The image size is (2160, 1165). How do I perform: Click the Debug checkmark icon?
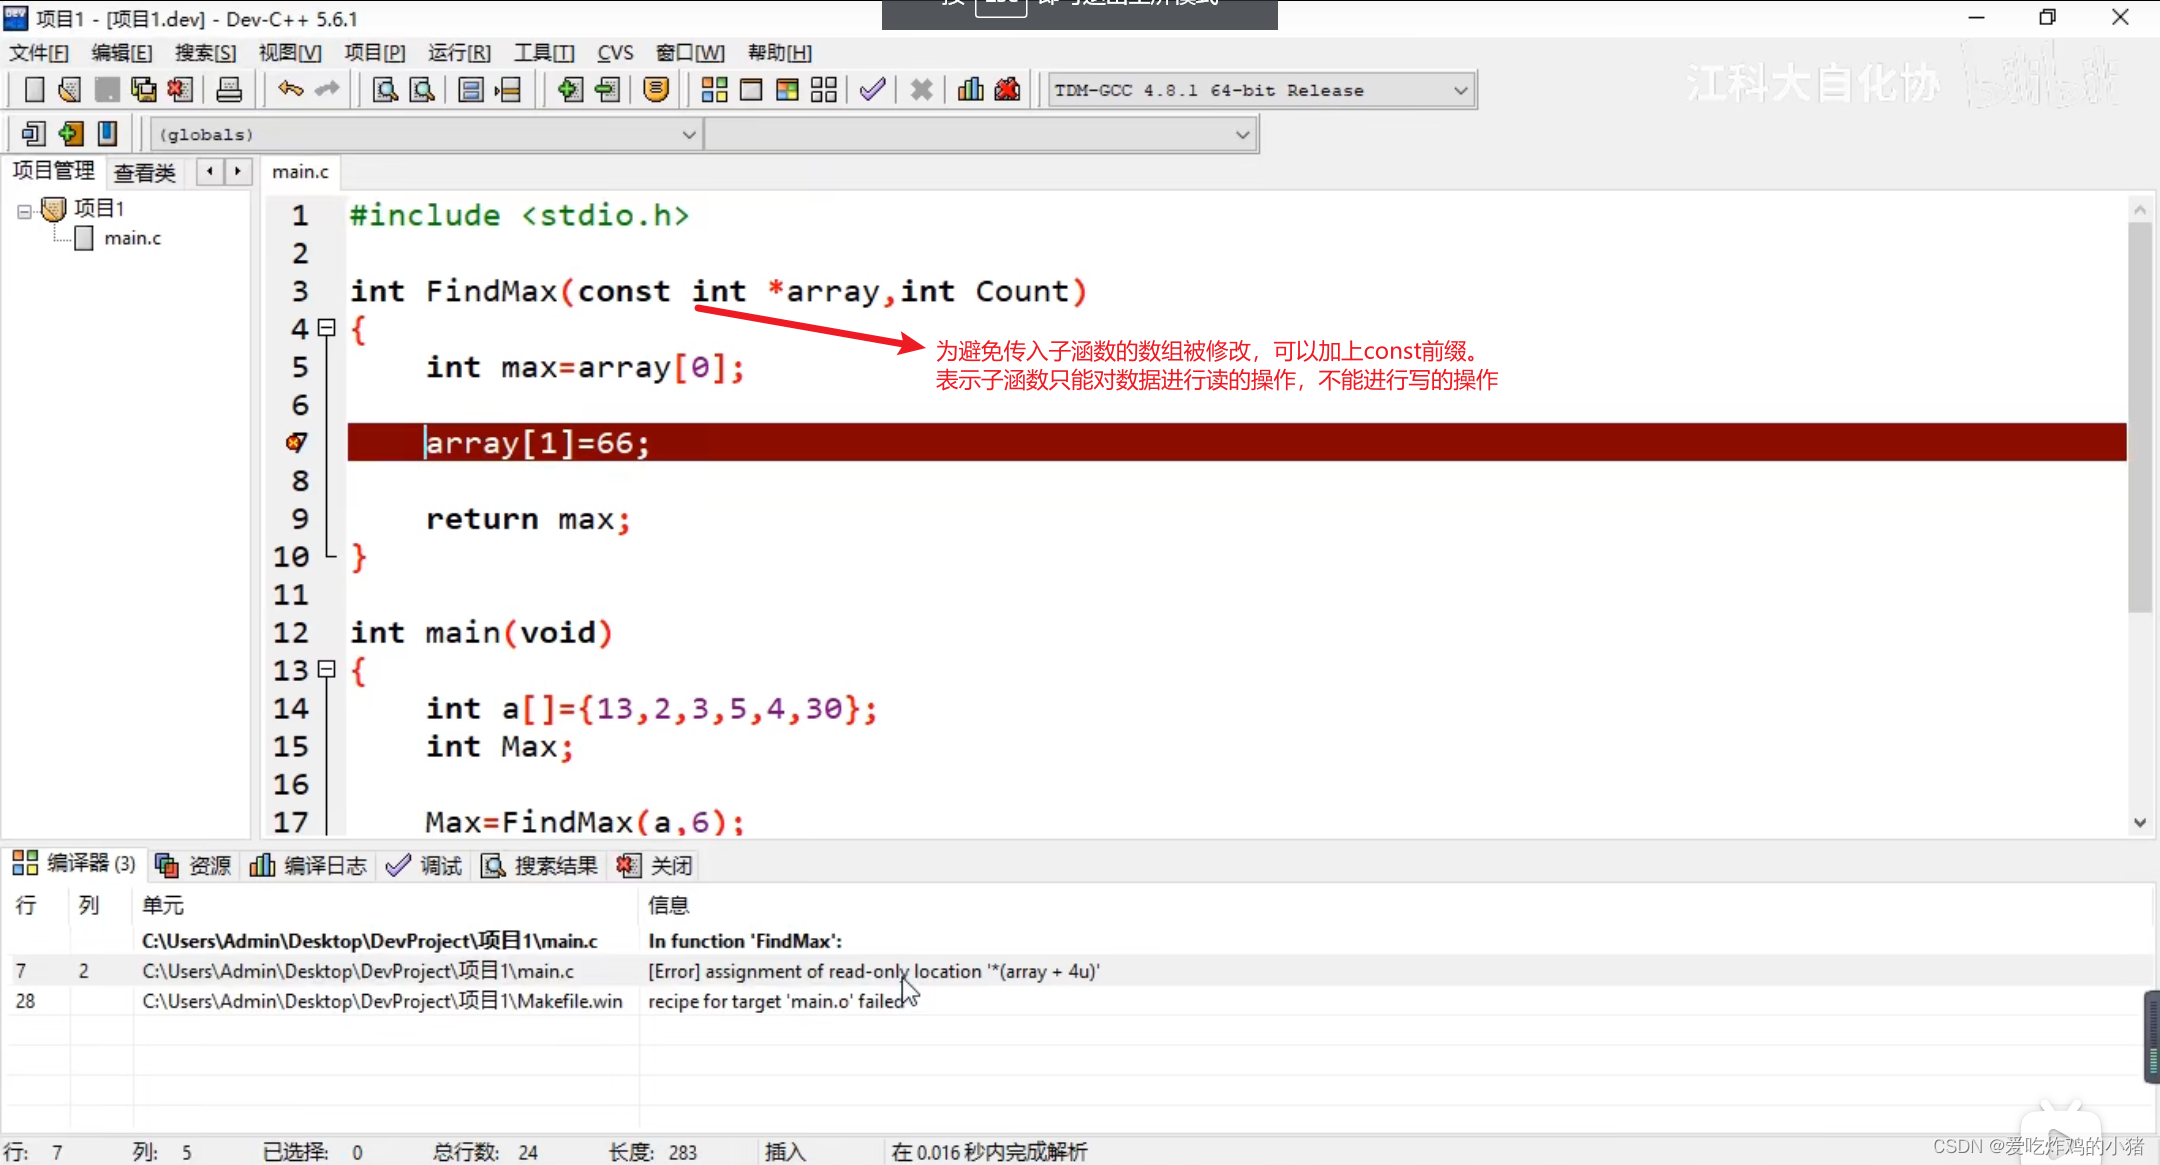(x=872, y=90)
